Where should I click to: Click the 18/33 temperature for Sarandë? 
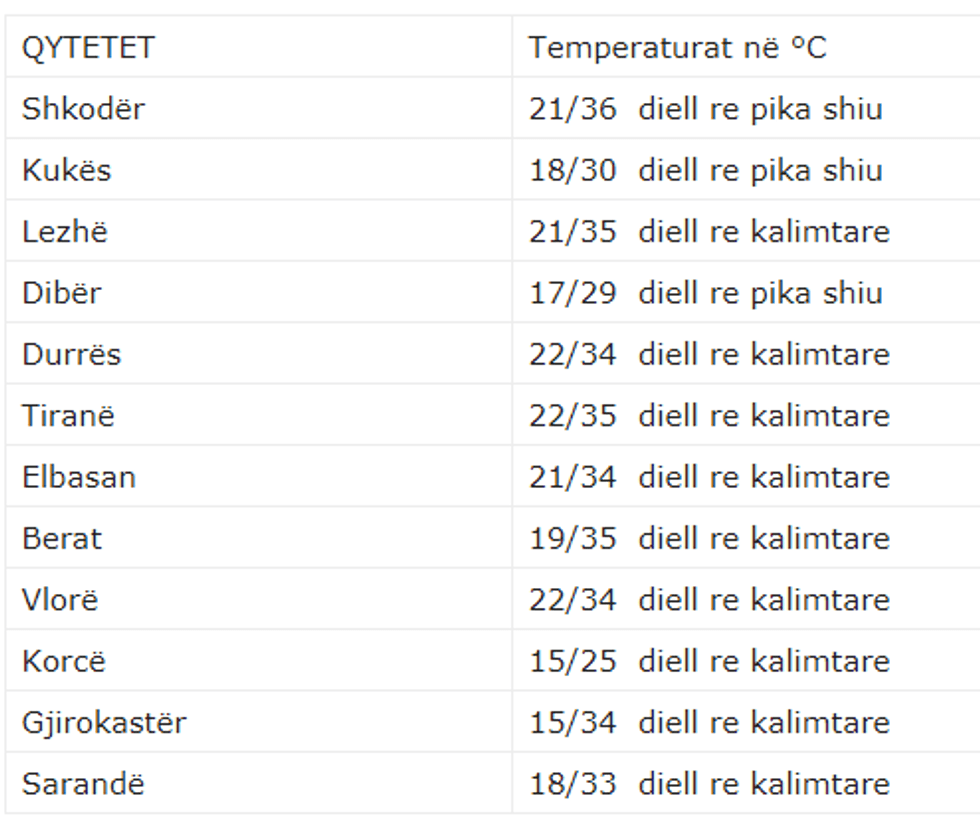pyautogui.click(x=573, y=785)
